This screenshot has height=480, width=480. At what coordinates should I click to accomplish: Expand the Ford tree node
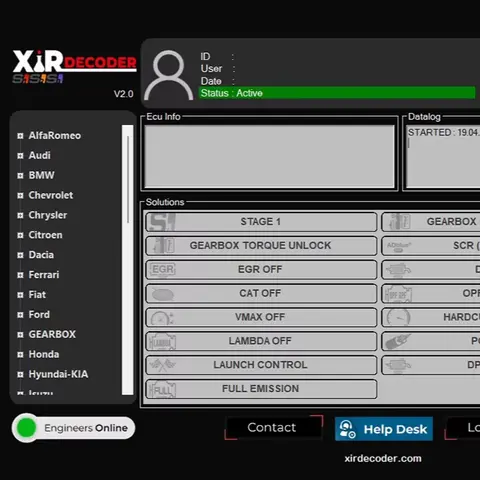coord(20,315)
